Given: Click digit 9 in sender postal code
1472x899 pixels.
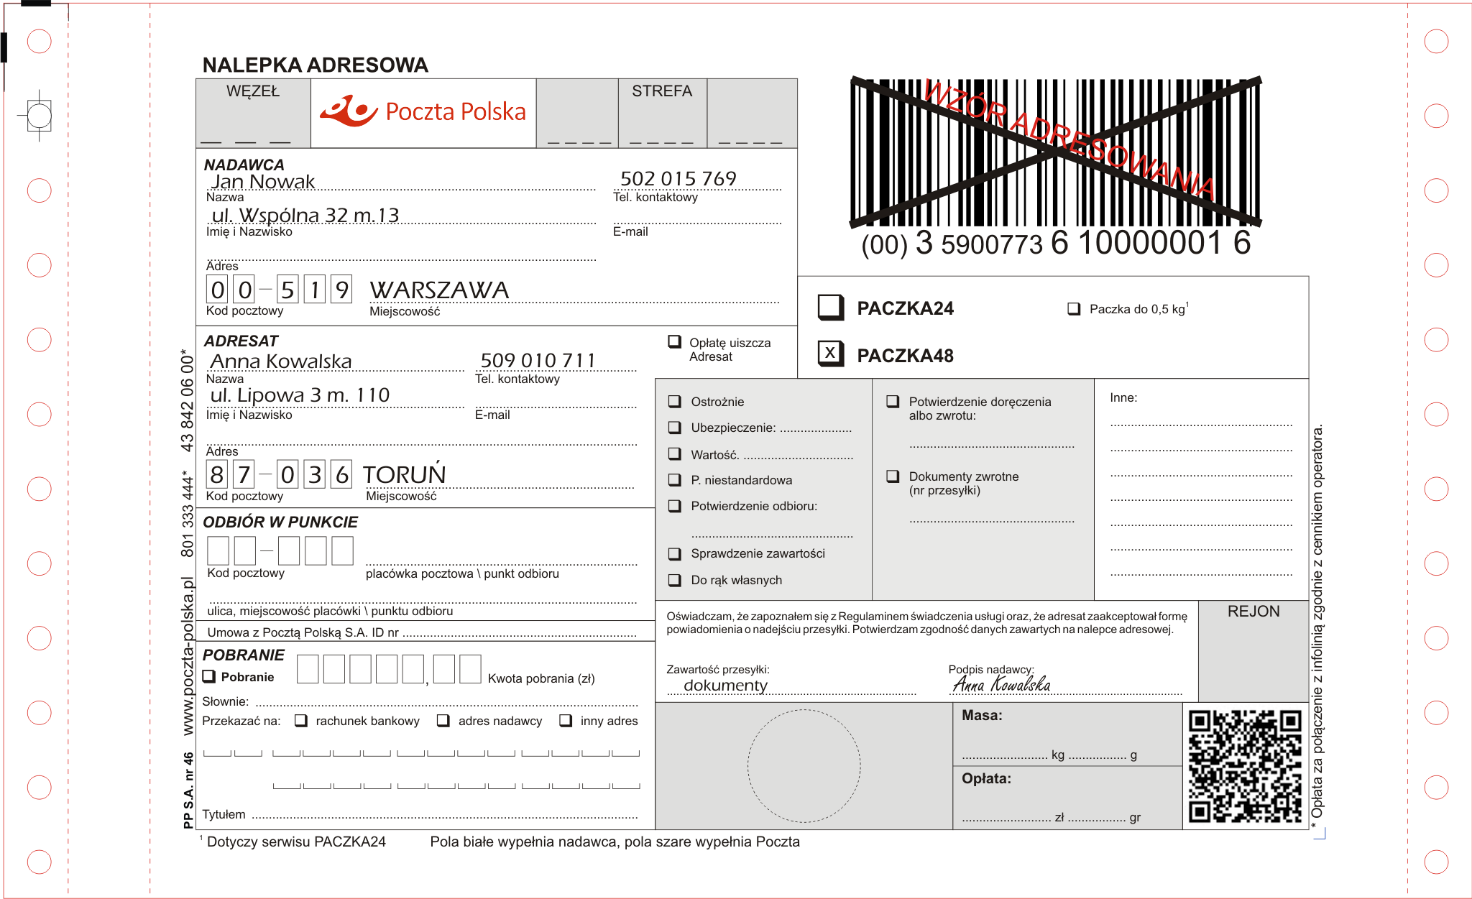Looking at the screenshot, I should (x=342, y=290).
